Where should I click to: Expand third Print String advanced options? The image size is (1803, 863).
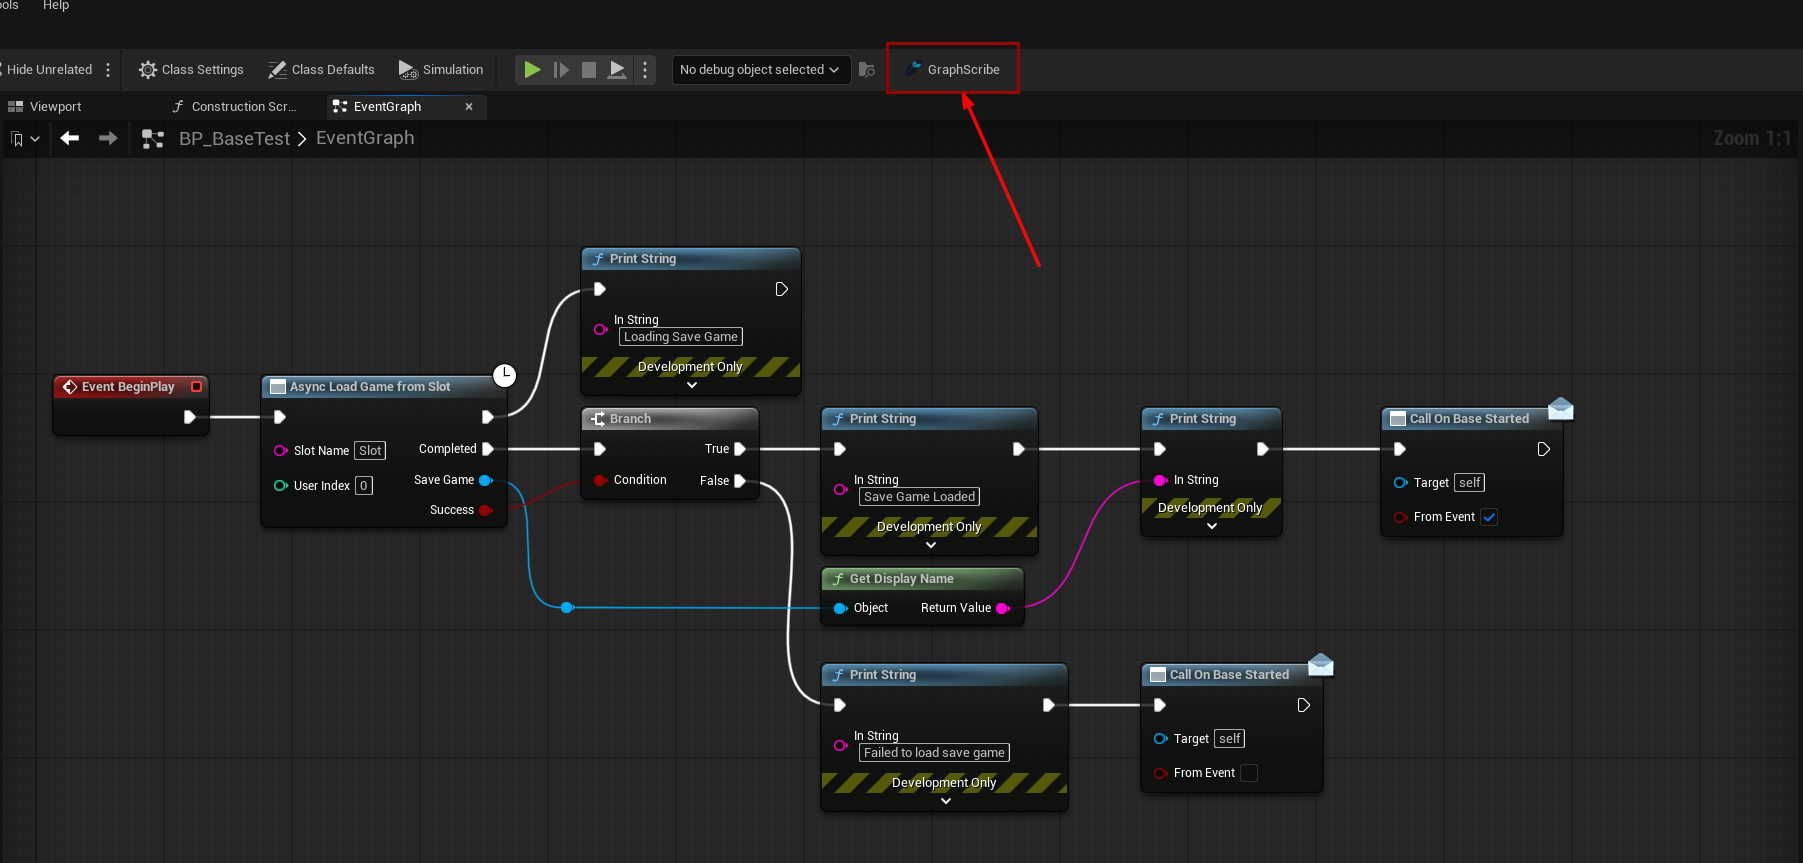coord(1212,526)
